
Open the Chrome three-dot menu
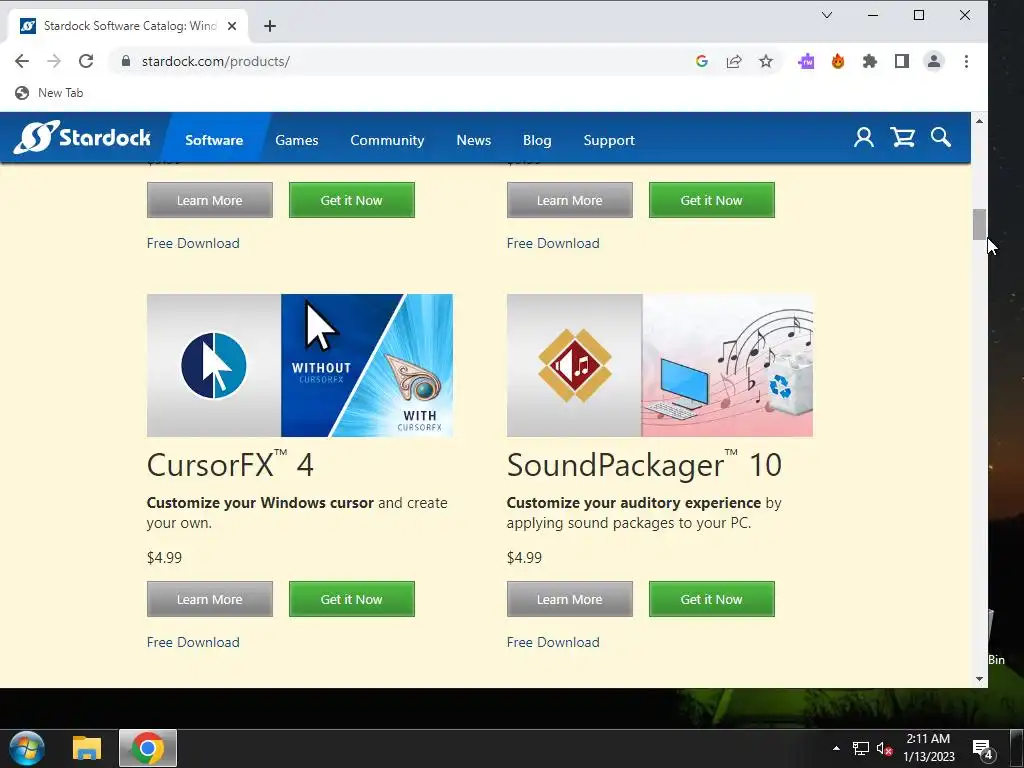click(966, 61)
